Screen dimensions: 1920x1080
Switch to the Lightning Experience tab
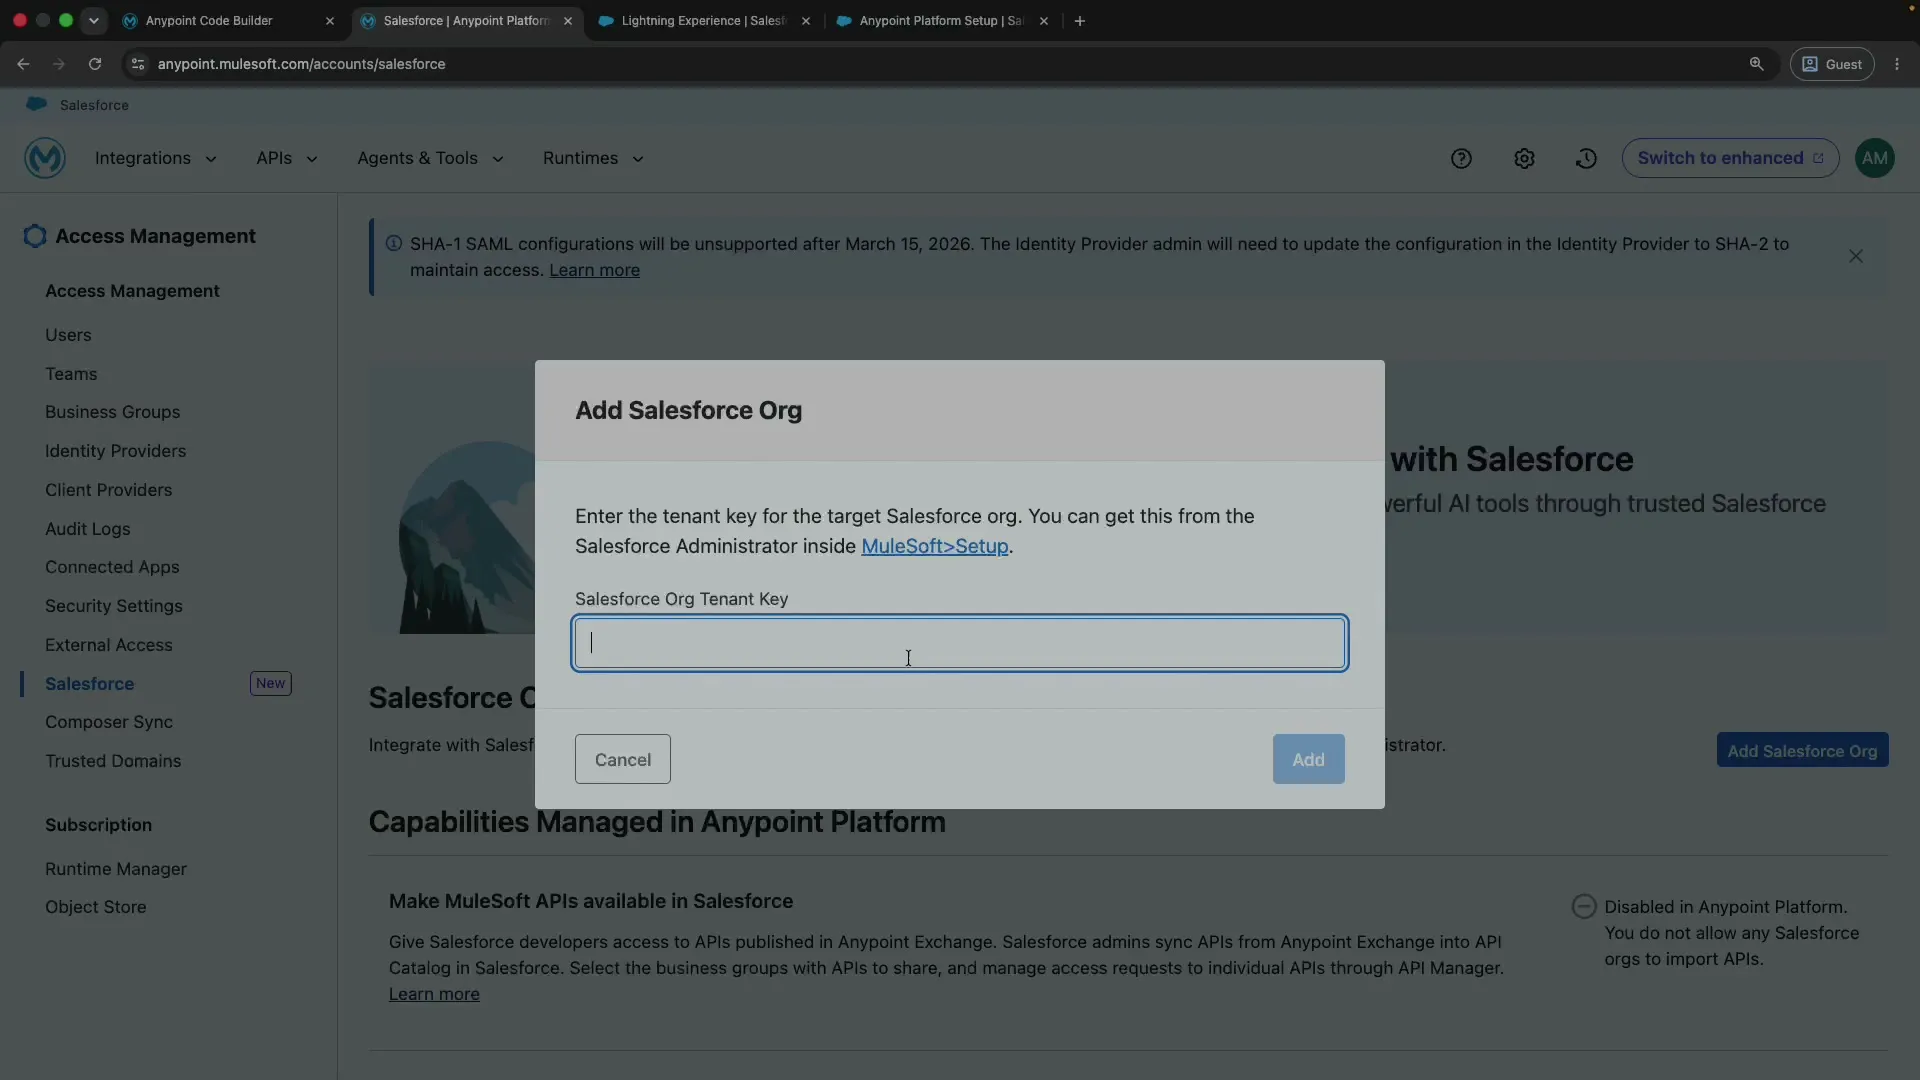click(x=704, y=21)
